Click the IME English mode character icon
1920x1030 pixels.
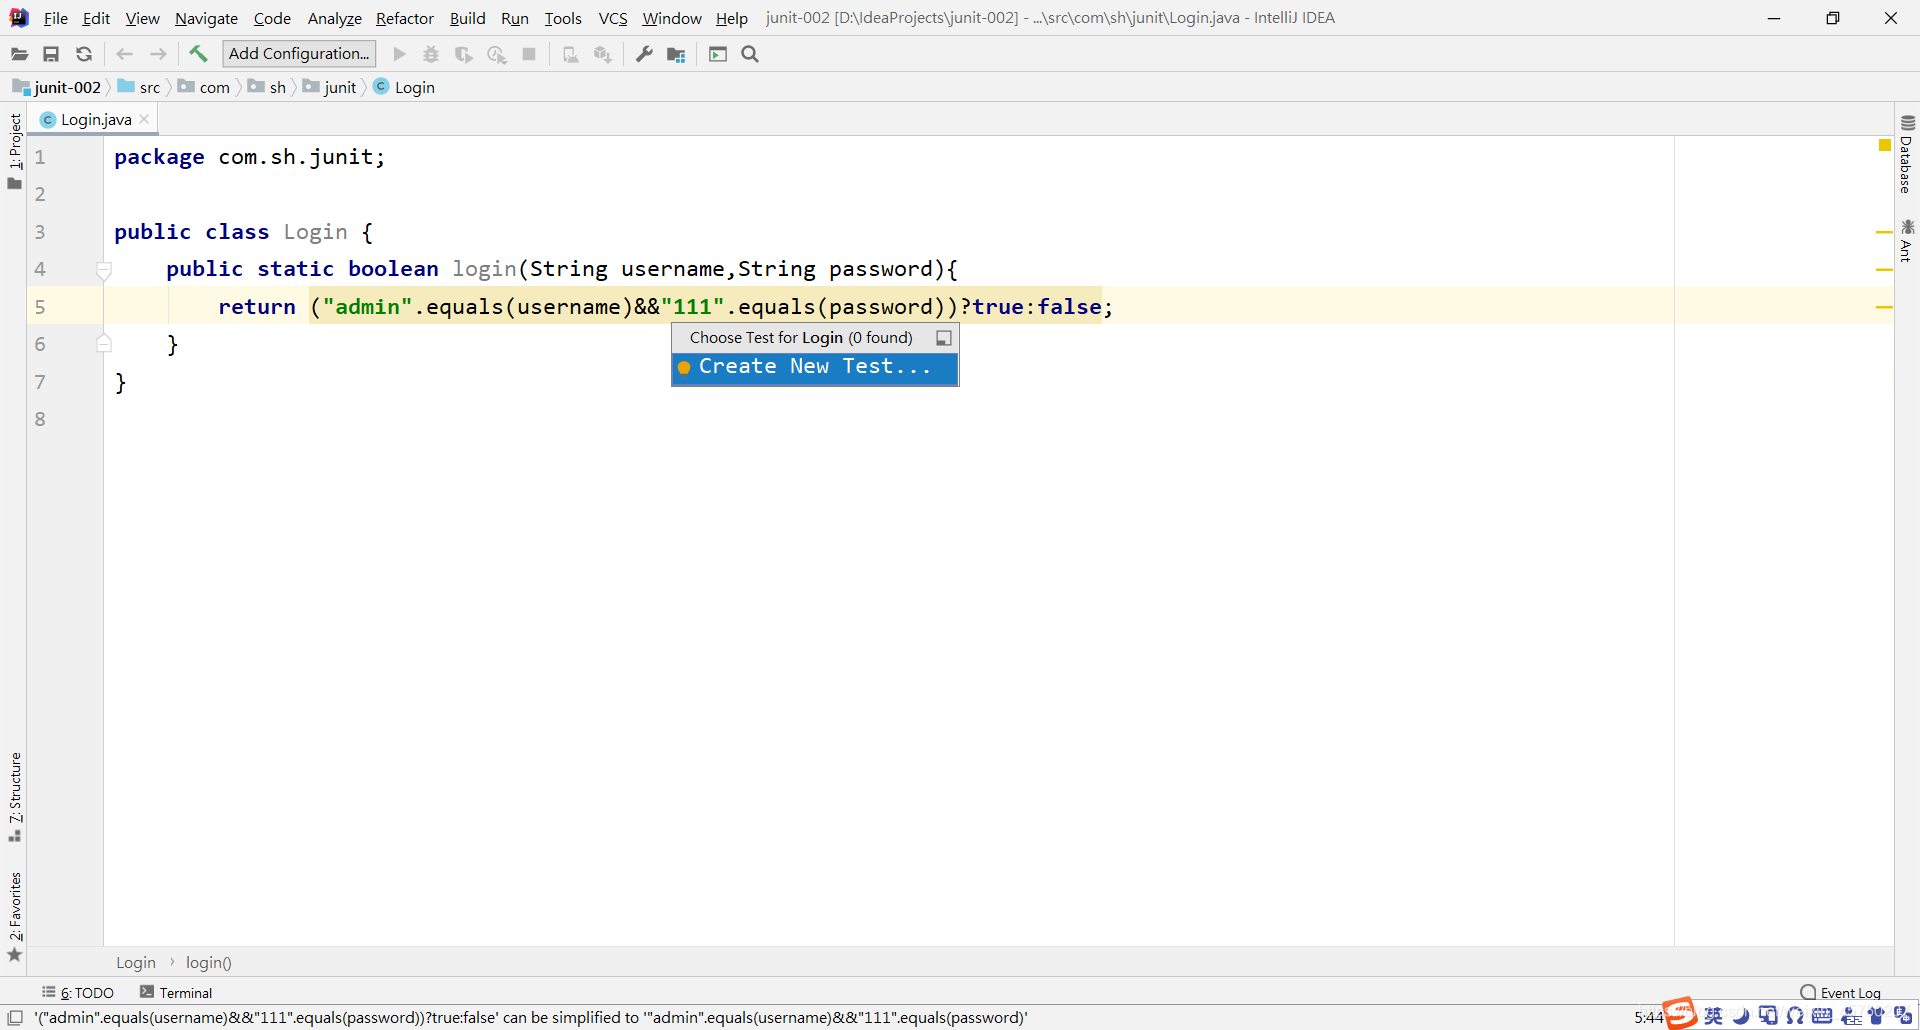click(x=1713, y=1016)
